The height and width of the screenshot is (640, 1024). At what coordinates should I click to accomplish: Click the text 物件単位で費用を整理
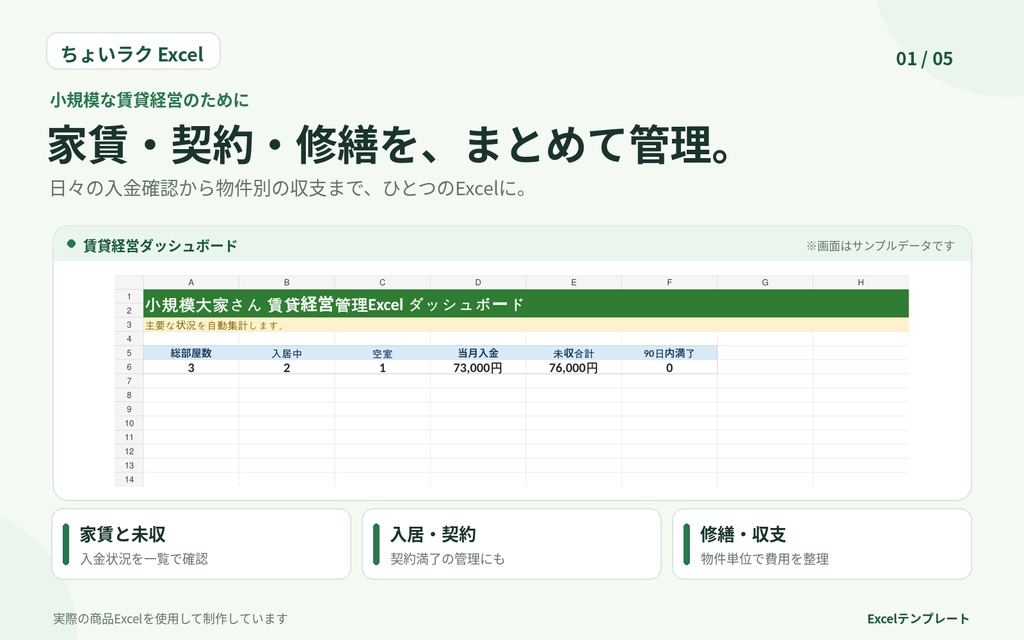coord(764,558)
